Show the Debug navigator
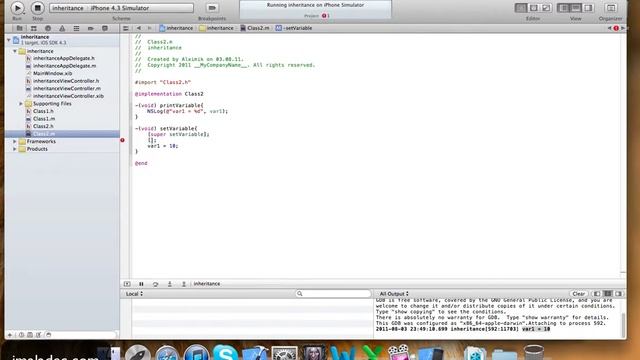The width and height of the screenshot is (640, 360). pyautogui.click(x=76, y=28)
